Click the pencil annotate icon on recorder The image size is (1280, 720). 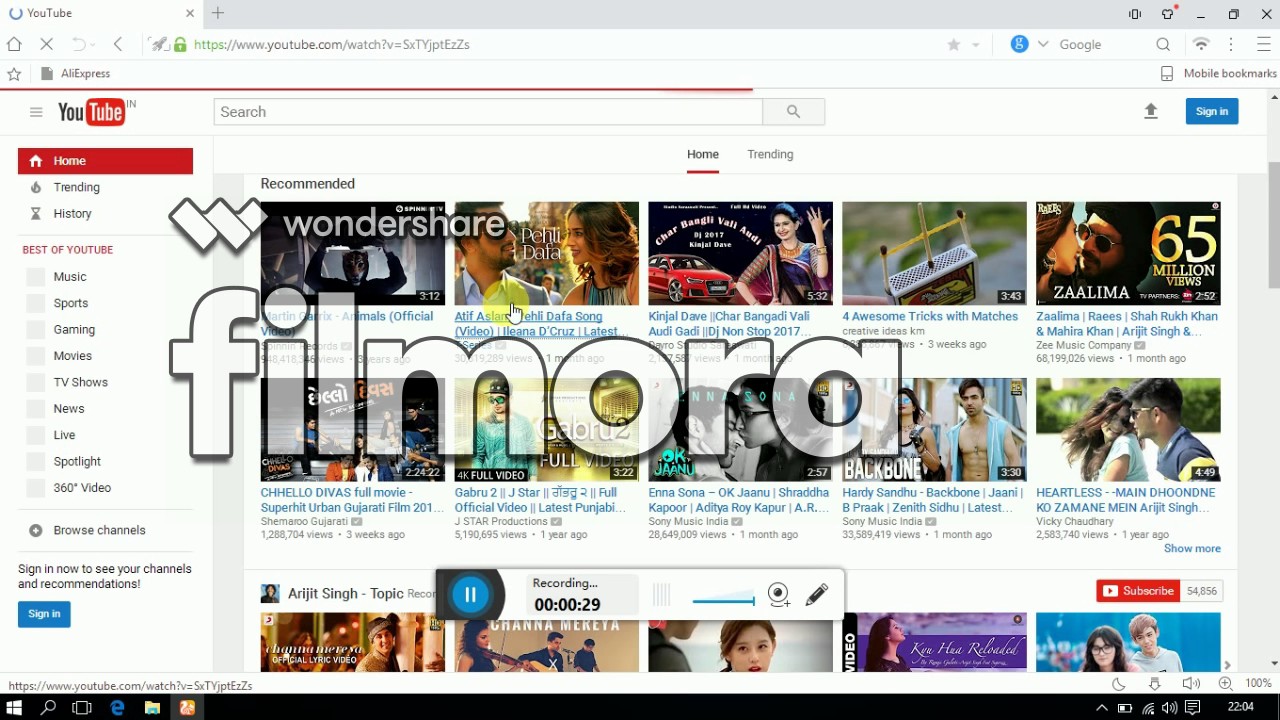pyautogui.click(x=816, y=595)
